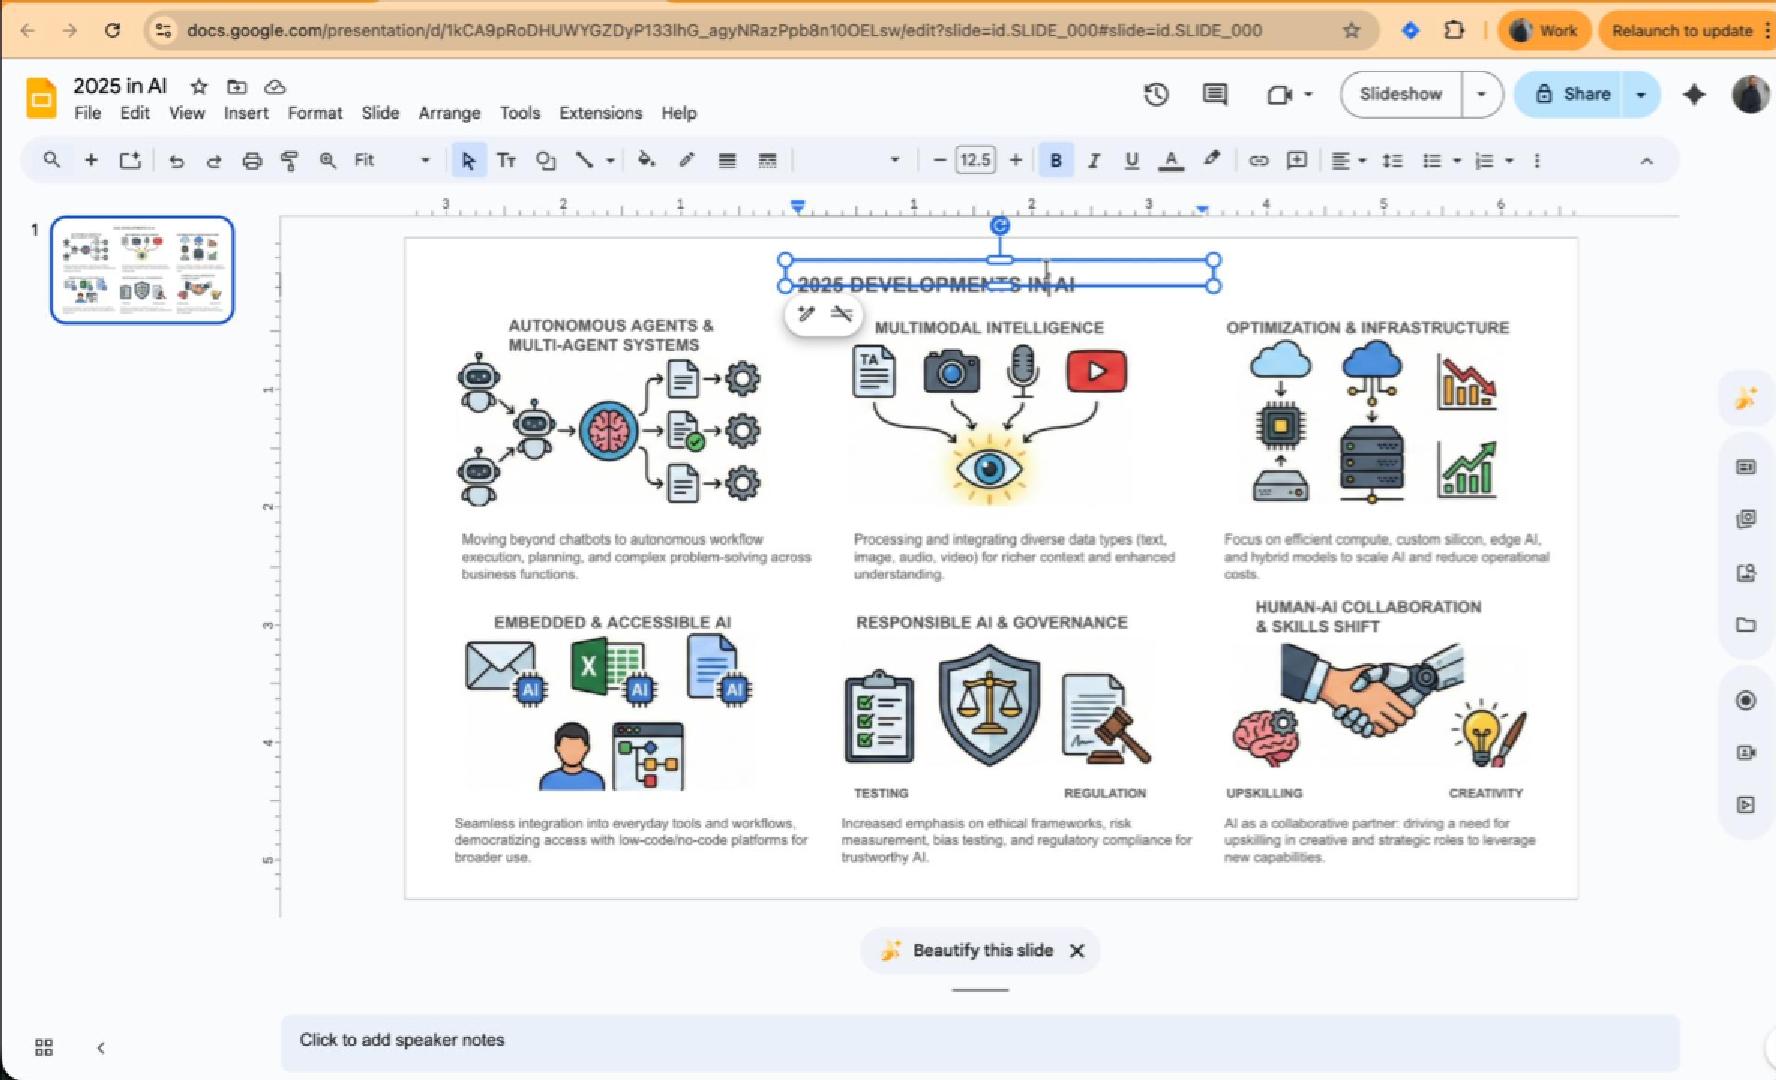The image size is (1776, 1080).
Task: Click Beautify this slide
Action: [967, 950]
